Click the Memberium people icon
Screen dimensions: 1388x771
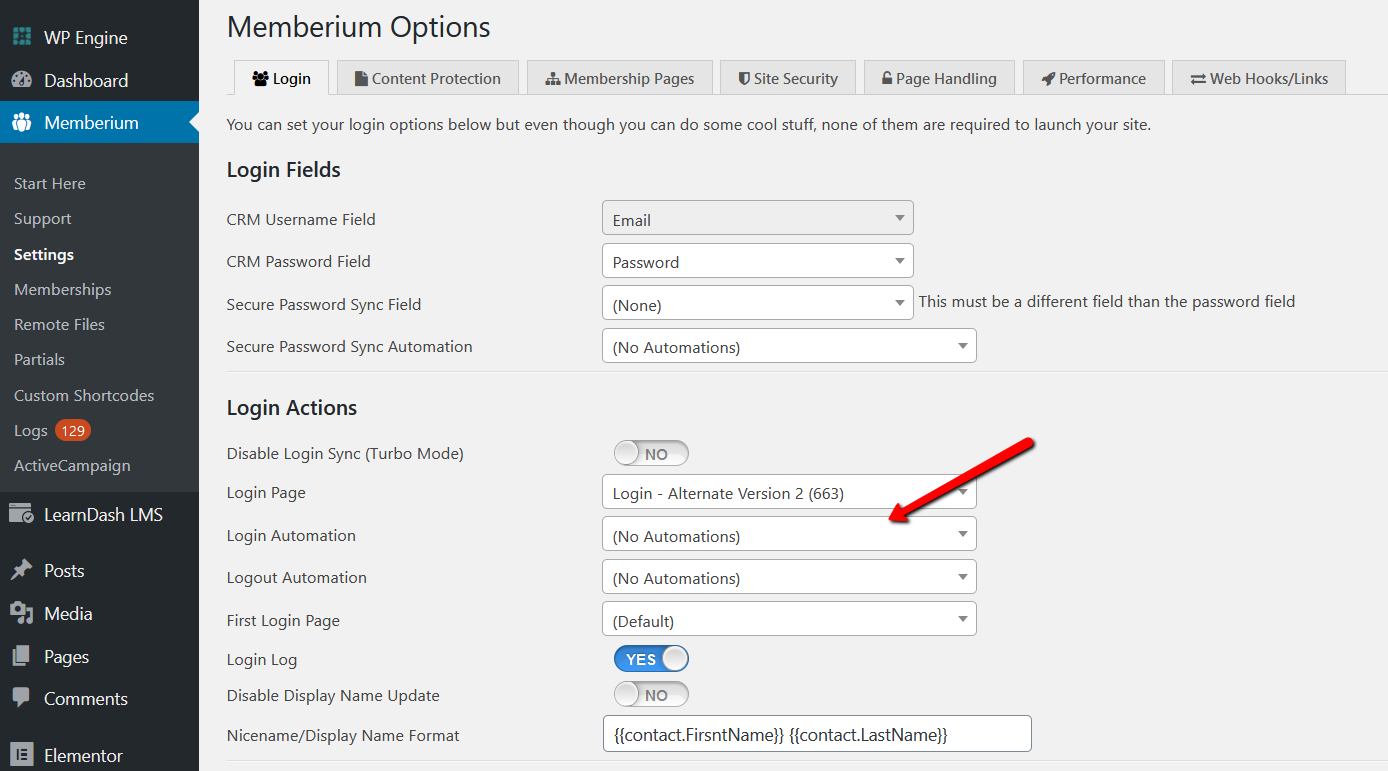(x=21, y=123)
